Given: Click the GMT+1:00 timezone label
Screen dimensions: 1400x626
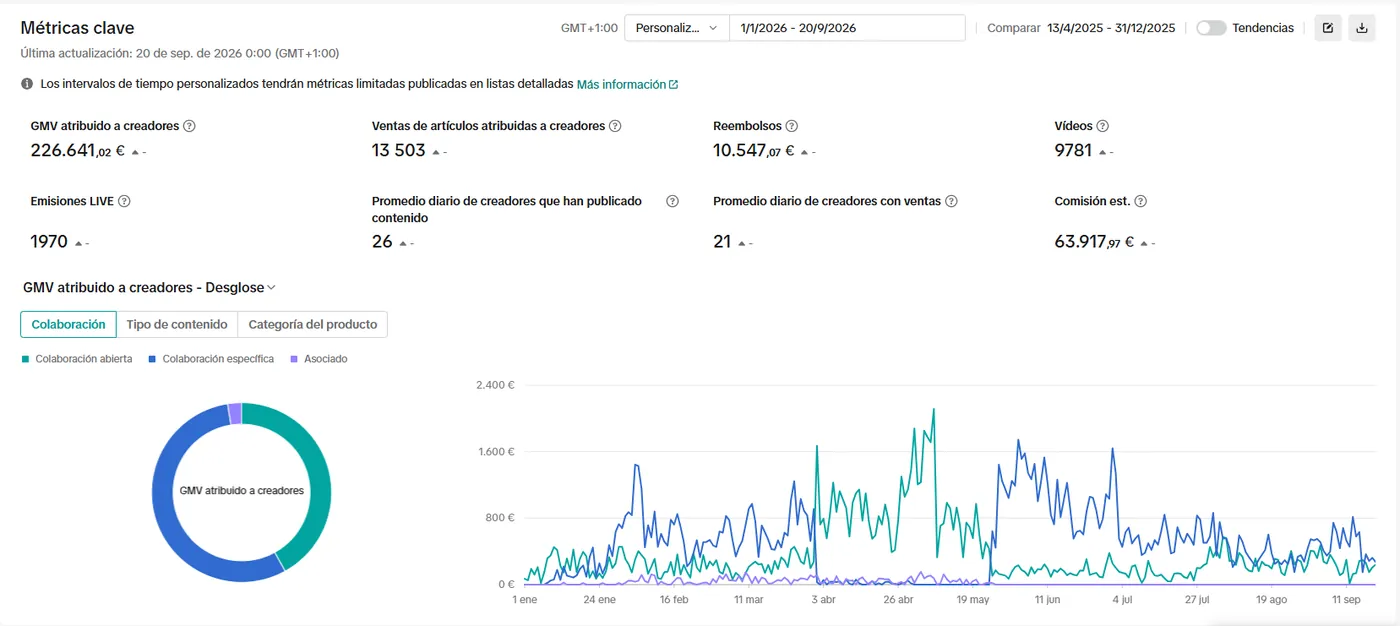Looking at the screenshot, I should pyautogui.click(x=589, y=28).
